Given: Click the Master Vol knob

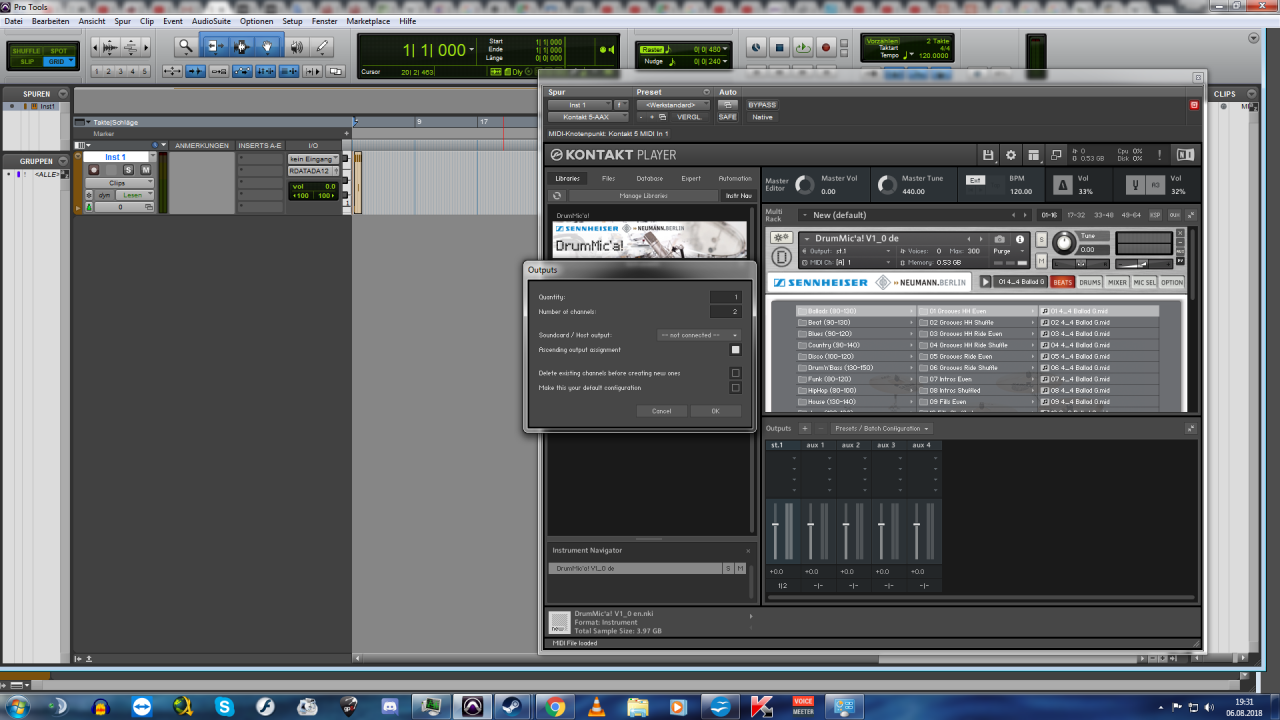Looking at the screenshot, I should click(x=805, y=185).
